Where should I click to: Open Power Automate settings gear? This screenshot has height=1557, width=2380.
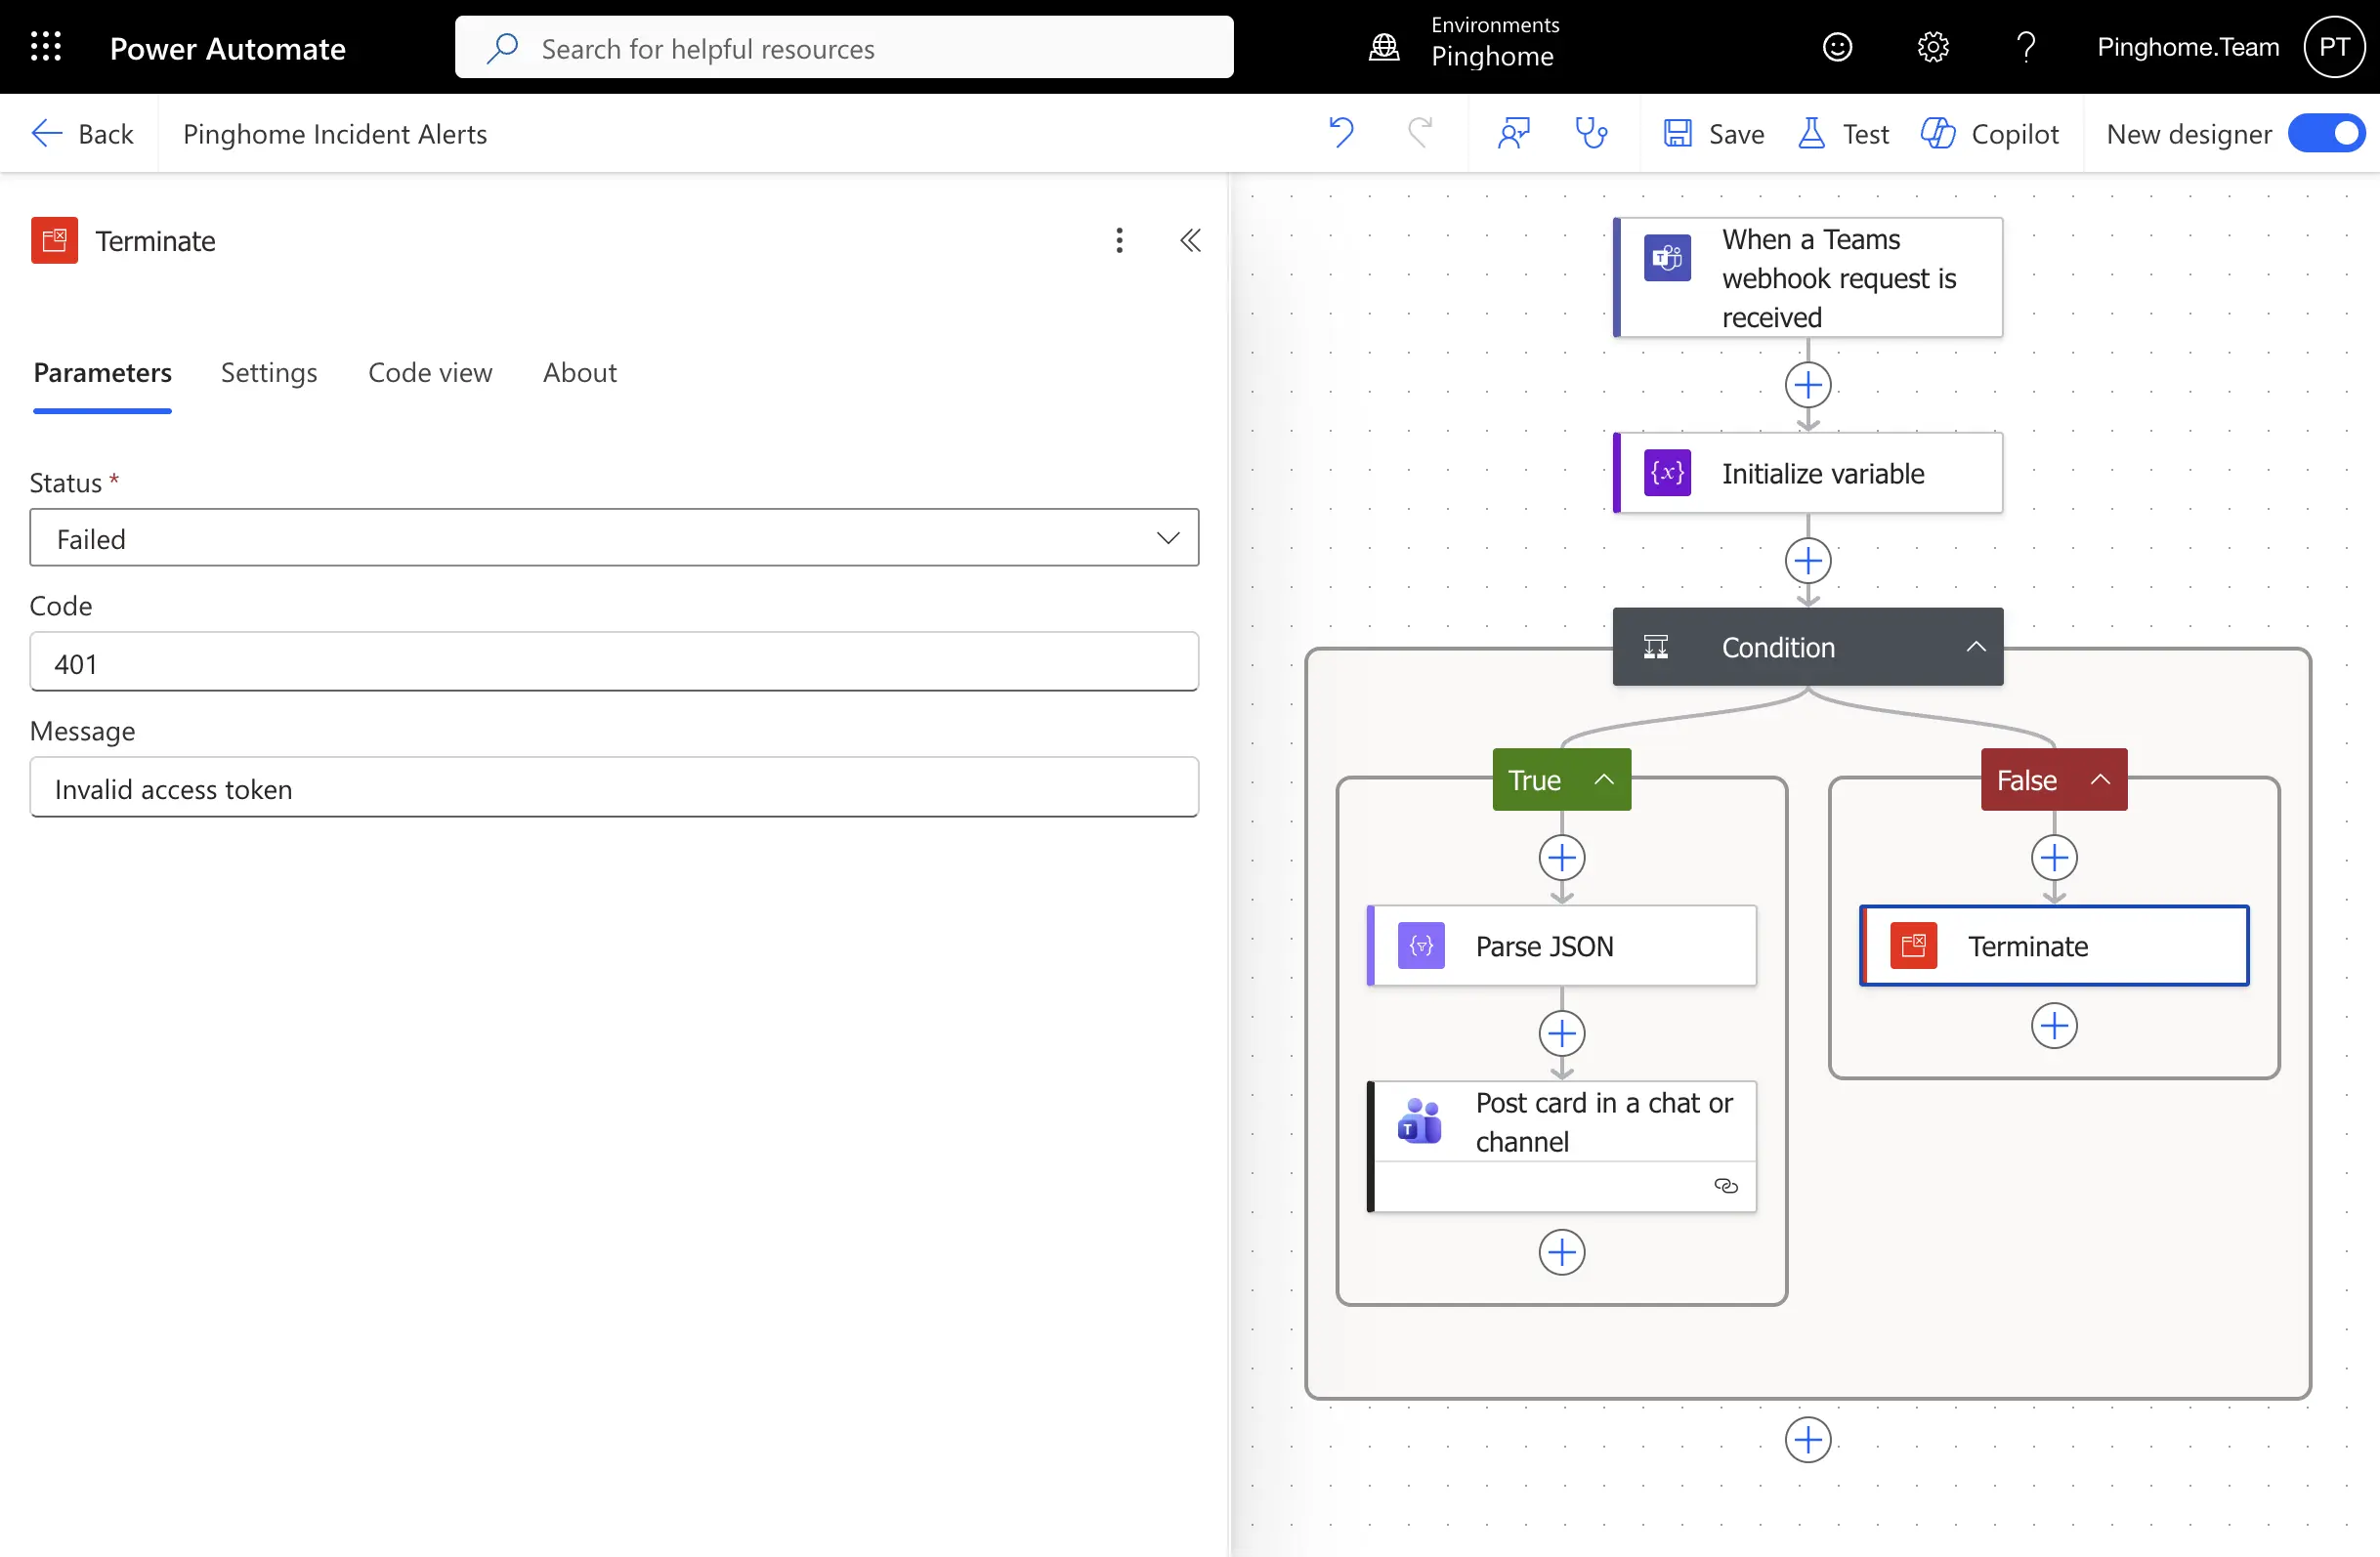(x=1931, y=46)
